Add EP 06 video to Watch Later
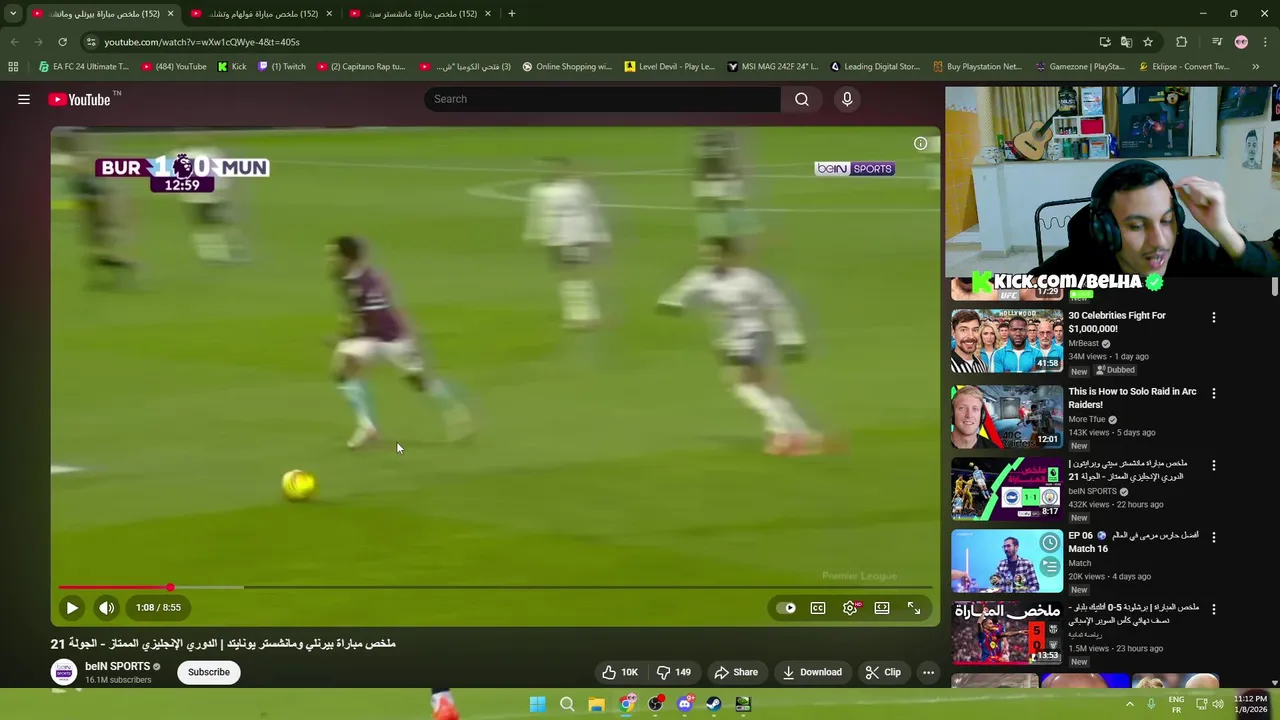This screenshot has height=720, width=1280. [x=1049, y=543]
